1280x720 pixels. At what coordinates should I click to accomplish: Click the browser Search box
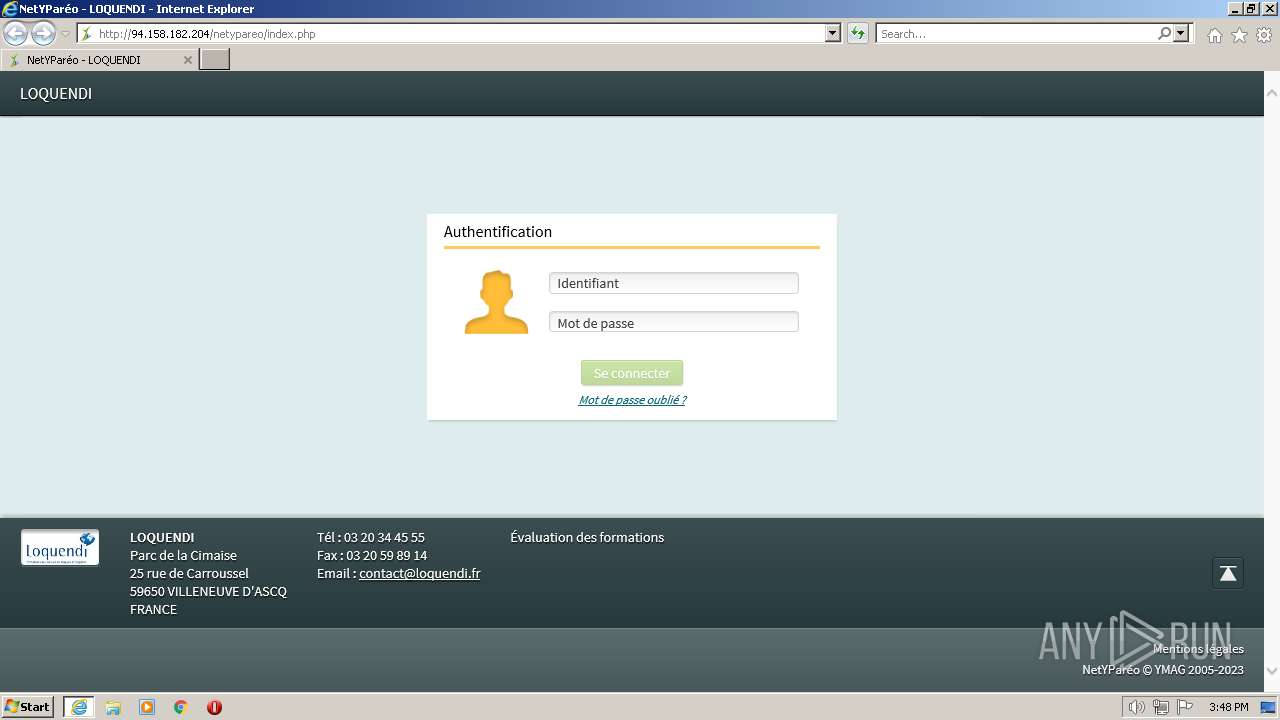pyautogui.click(x=1016, y=33)
